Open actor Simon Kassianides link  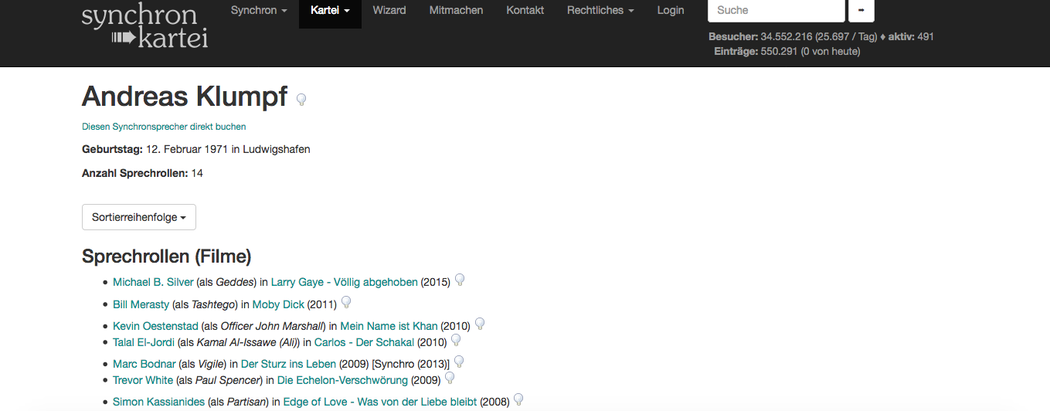pos(159,402)
